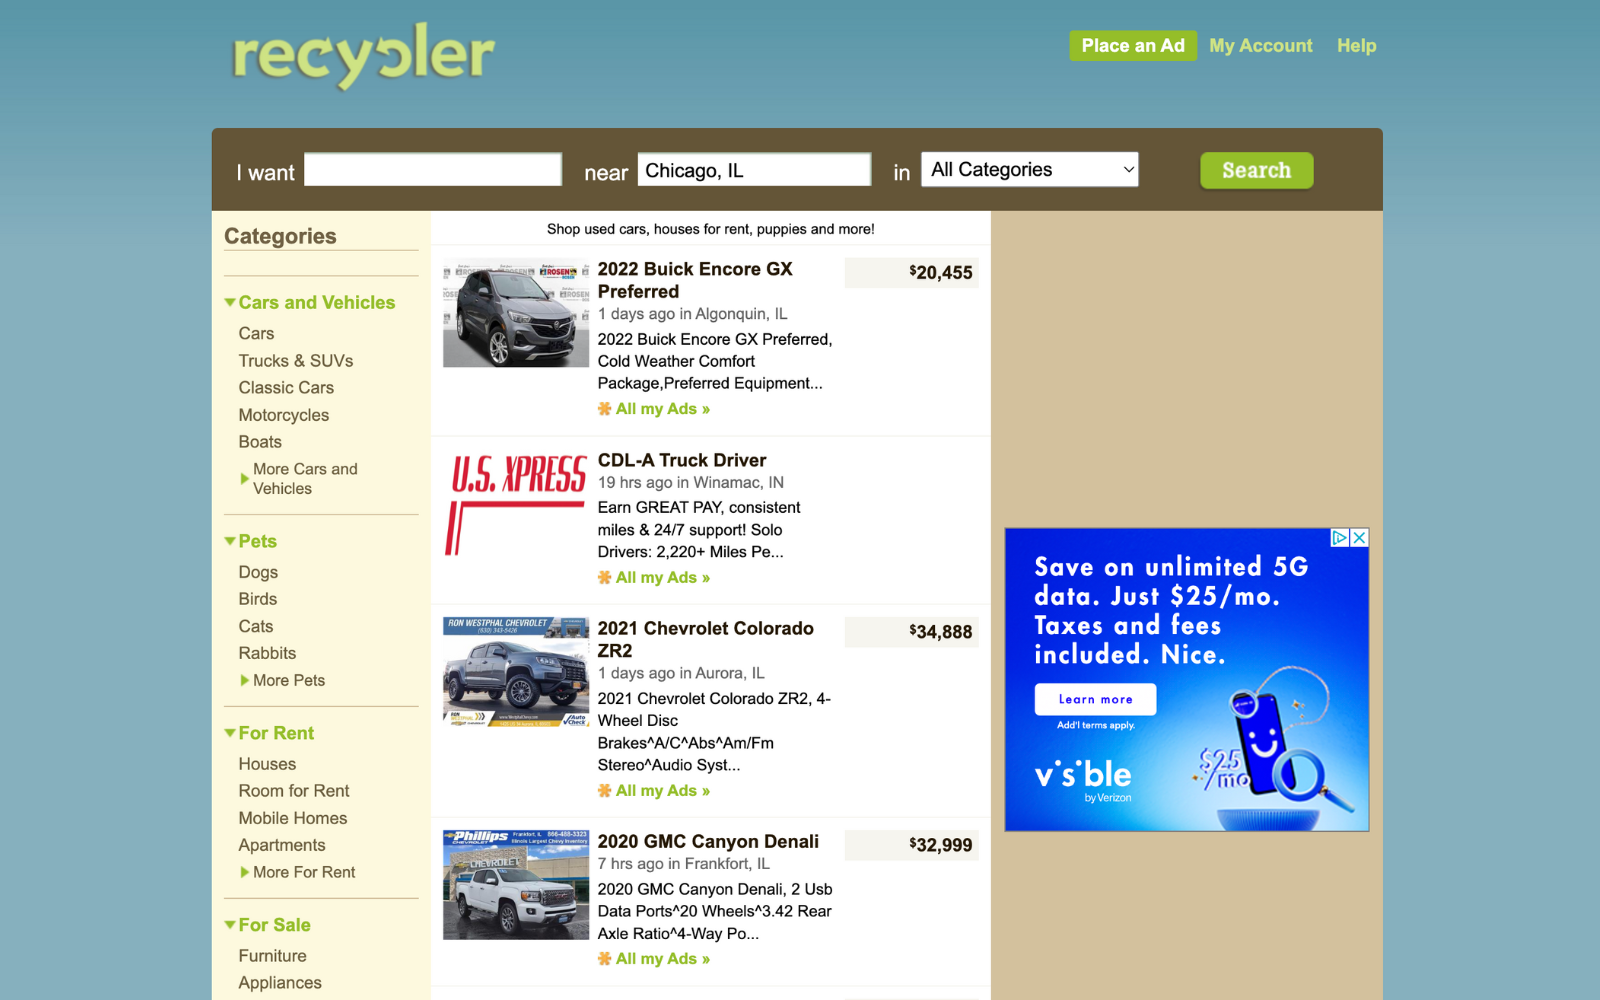Screen dimensions: 1600x1000
Task: Open Room for Rent category
Action: 294,791
